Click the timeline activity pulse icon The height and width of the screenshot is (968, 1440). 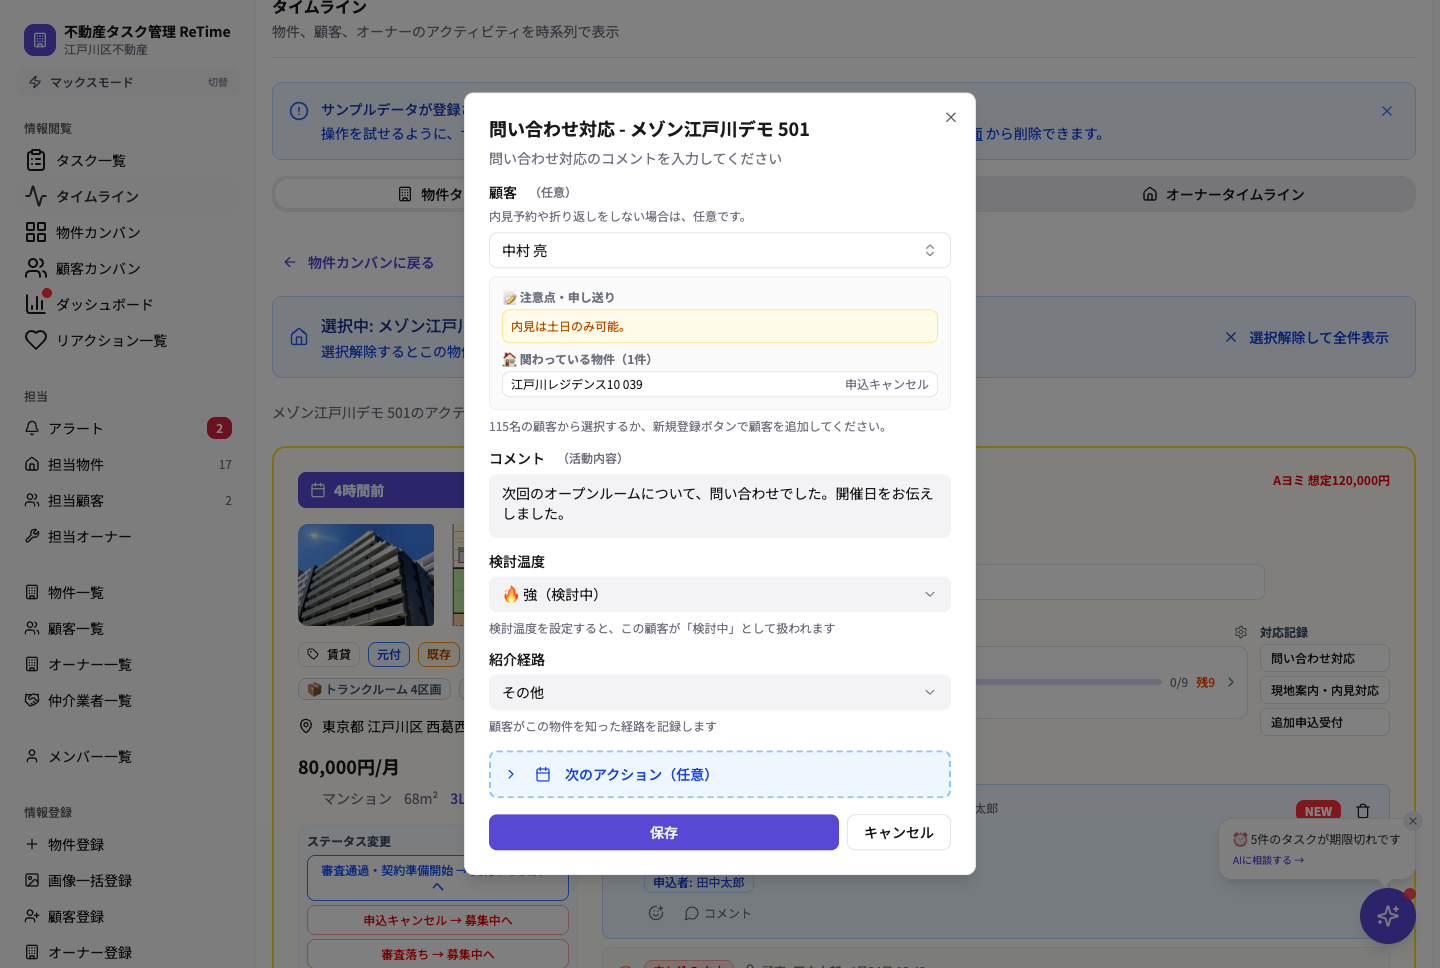click(x=36, y=196)
